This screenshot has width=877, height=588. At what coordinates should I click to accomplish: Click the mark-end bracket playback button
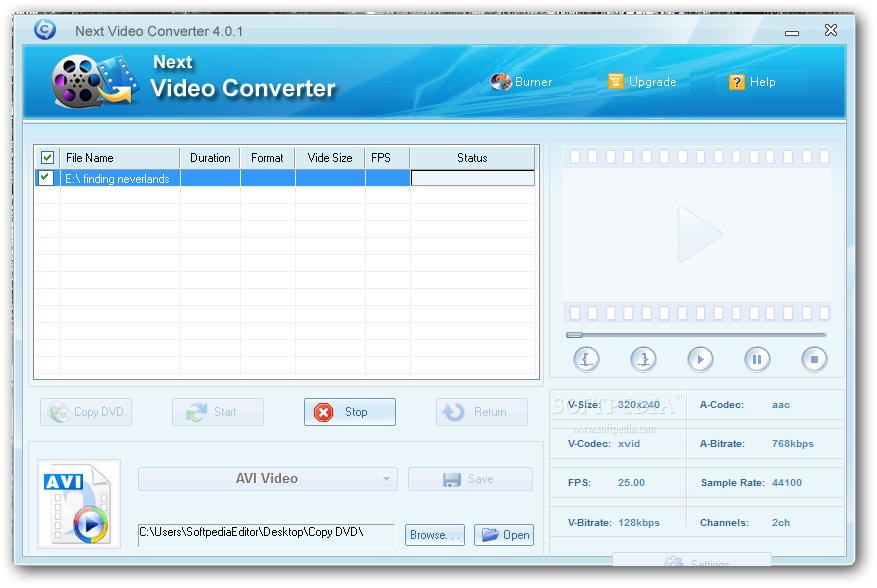click(643, 359)
